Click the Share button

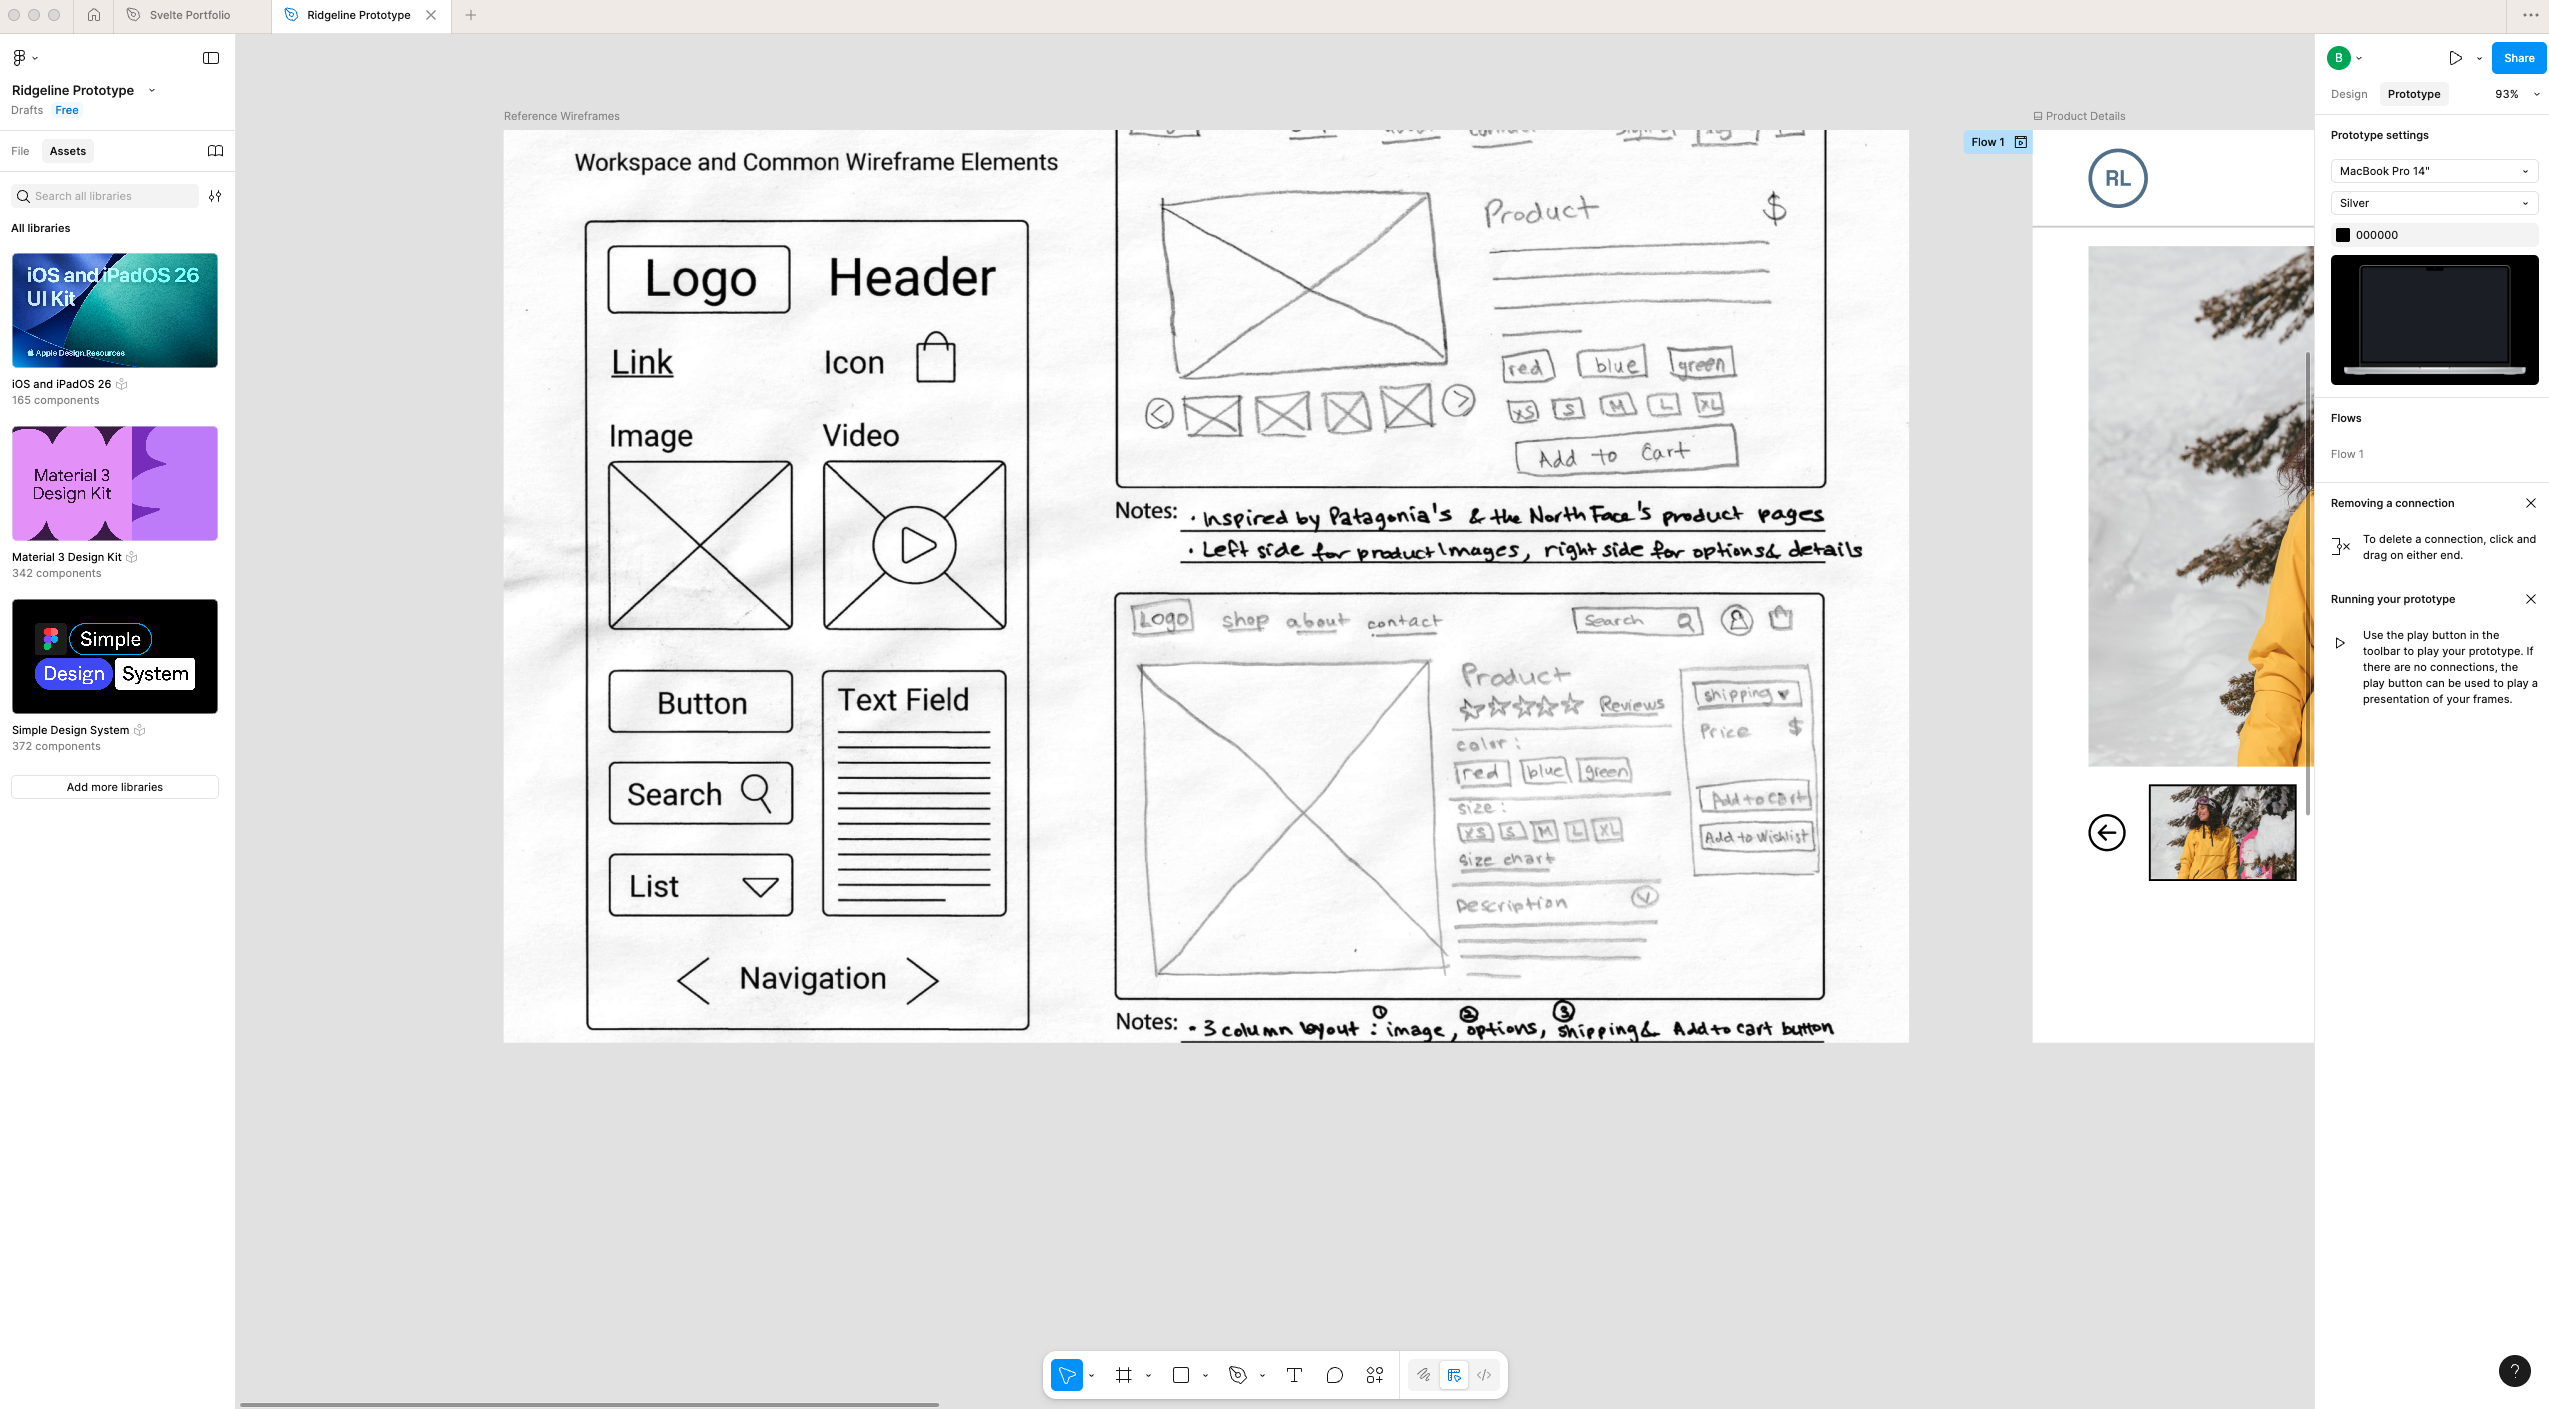[x=2518, y=58]
